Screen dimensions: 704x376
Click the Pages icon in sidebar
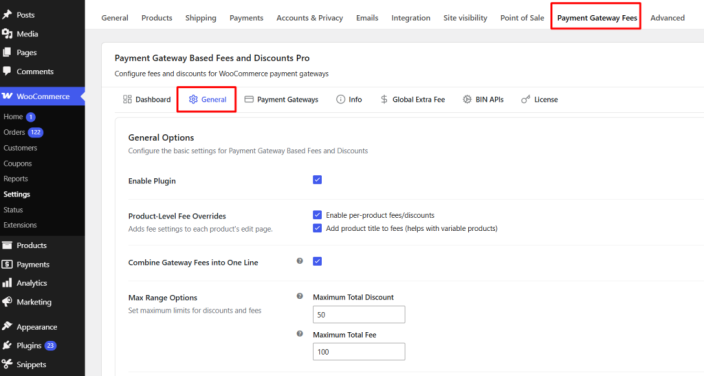coord(7,53)
